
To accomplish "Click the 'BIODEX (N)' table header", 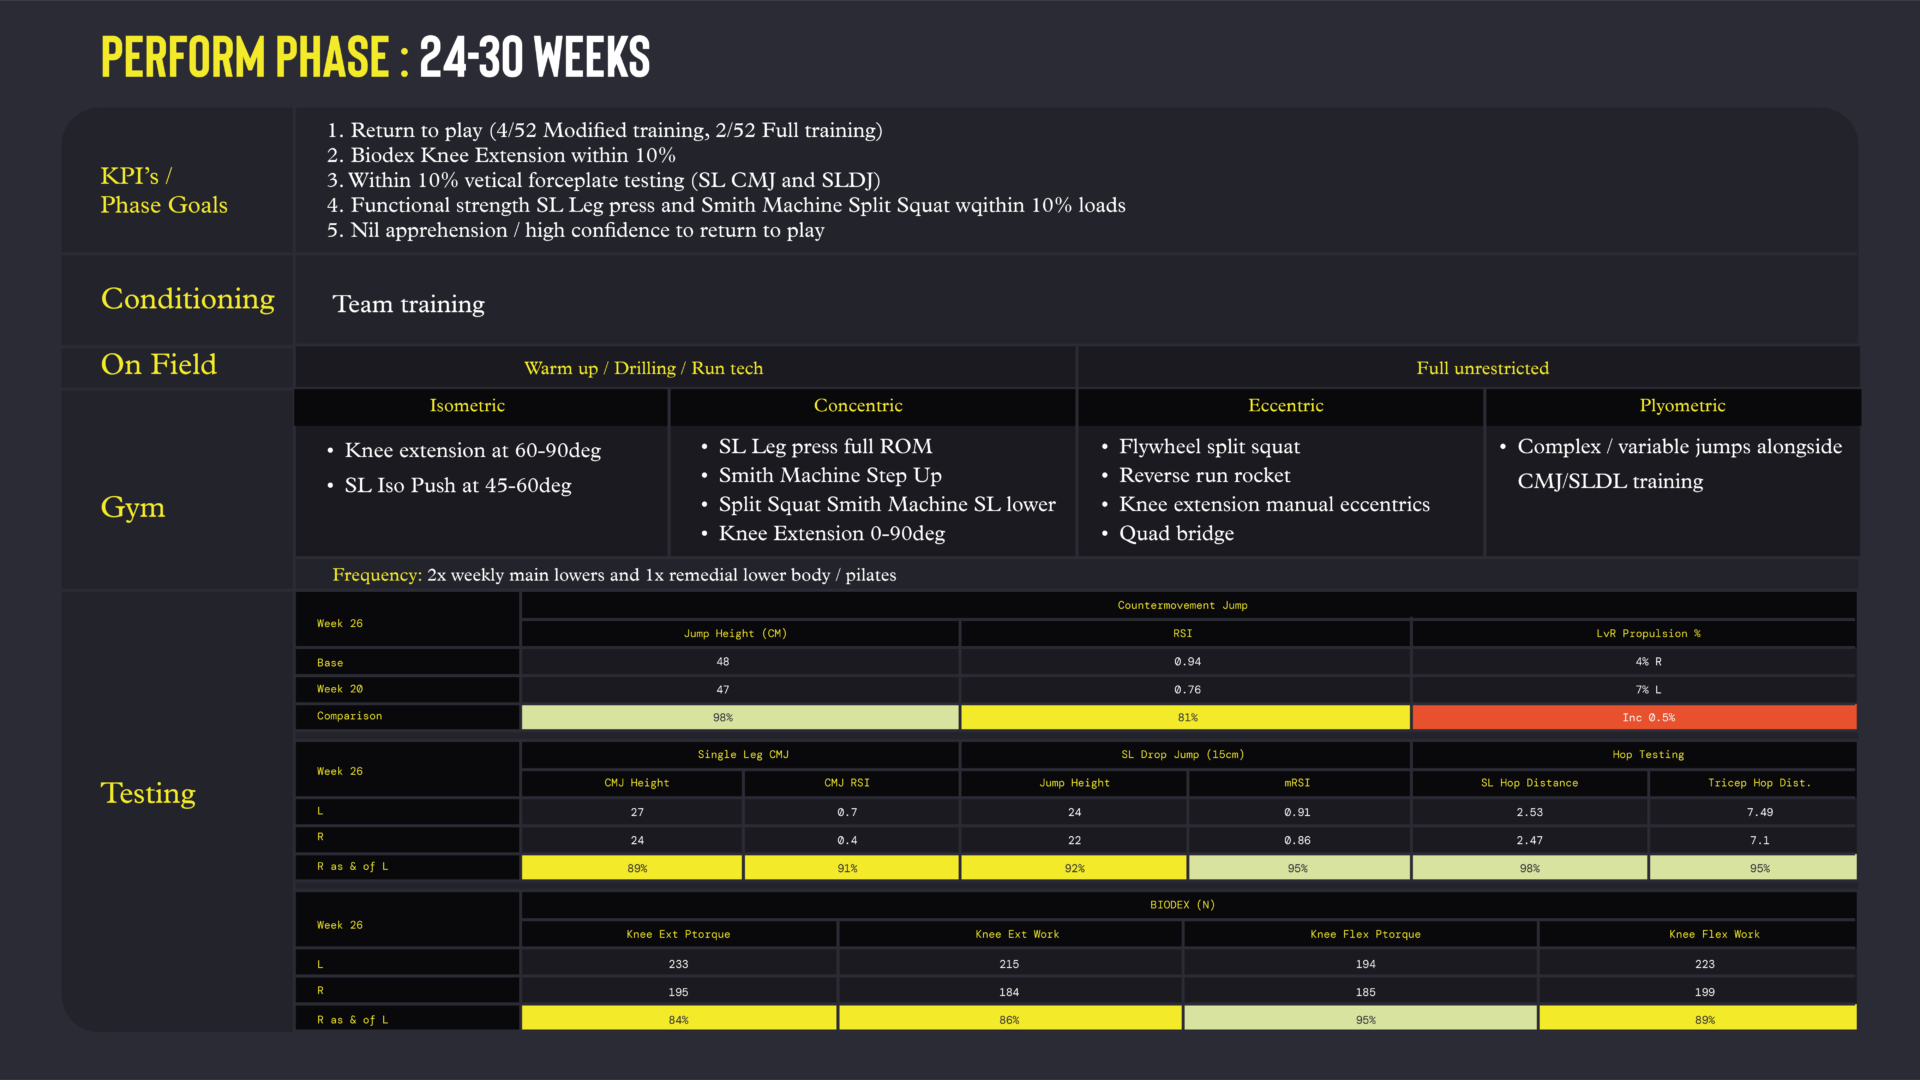I will 1182,904.
